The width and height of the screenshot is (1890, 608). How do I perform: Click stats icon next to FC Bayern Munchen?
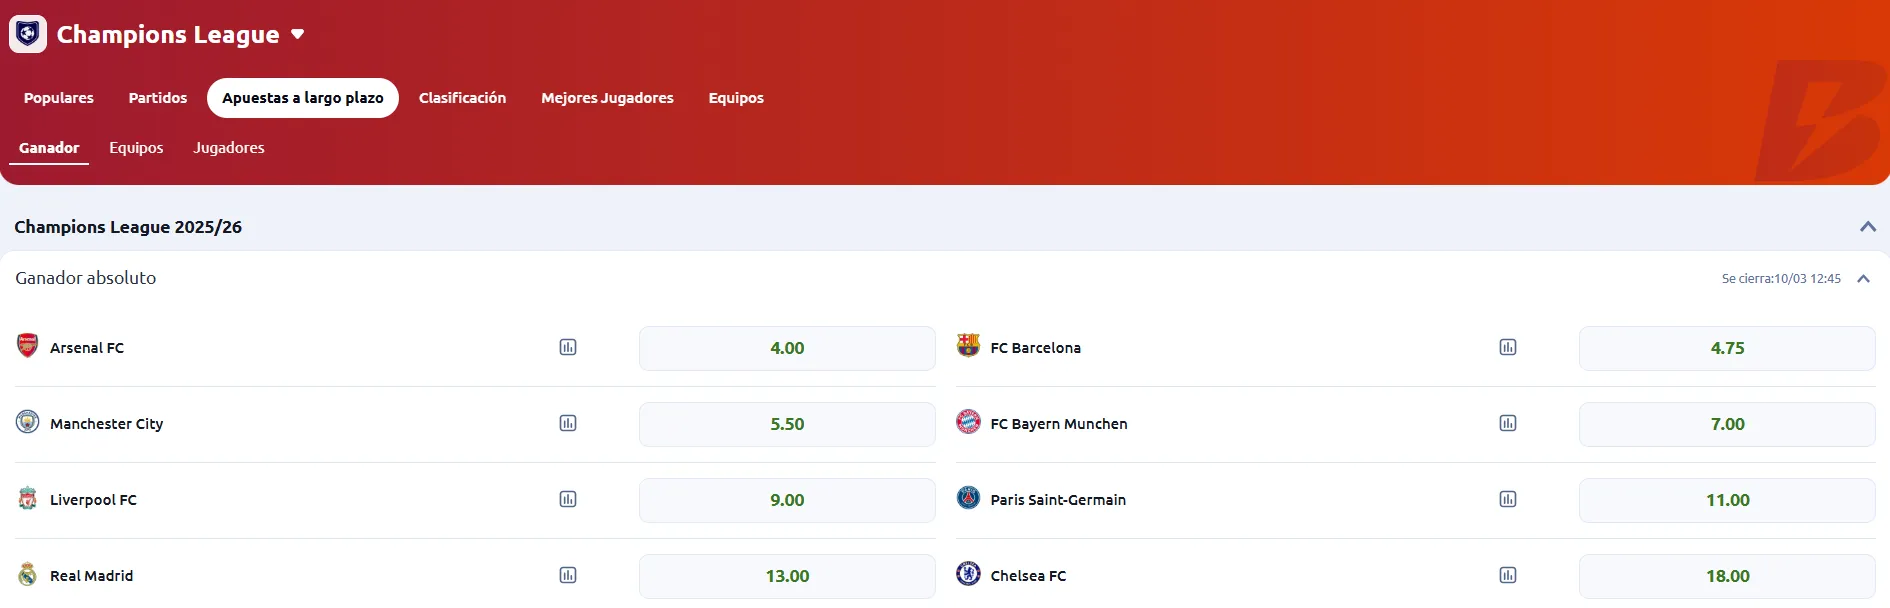pyautogui.click(x=1508, y=424)
